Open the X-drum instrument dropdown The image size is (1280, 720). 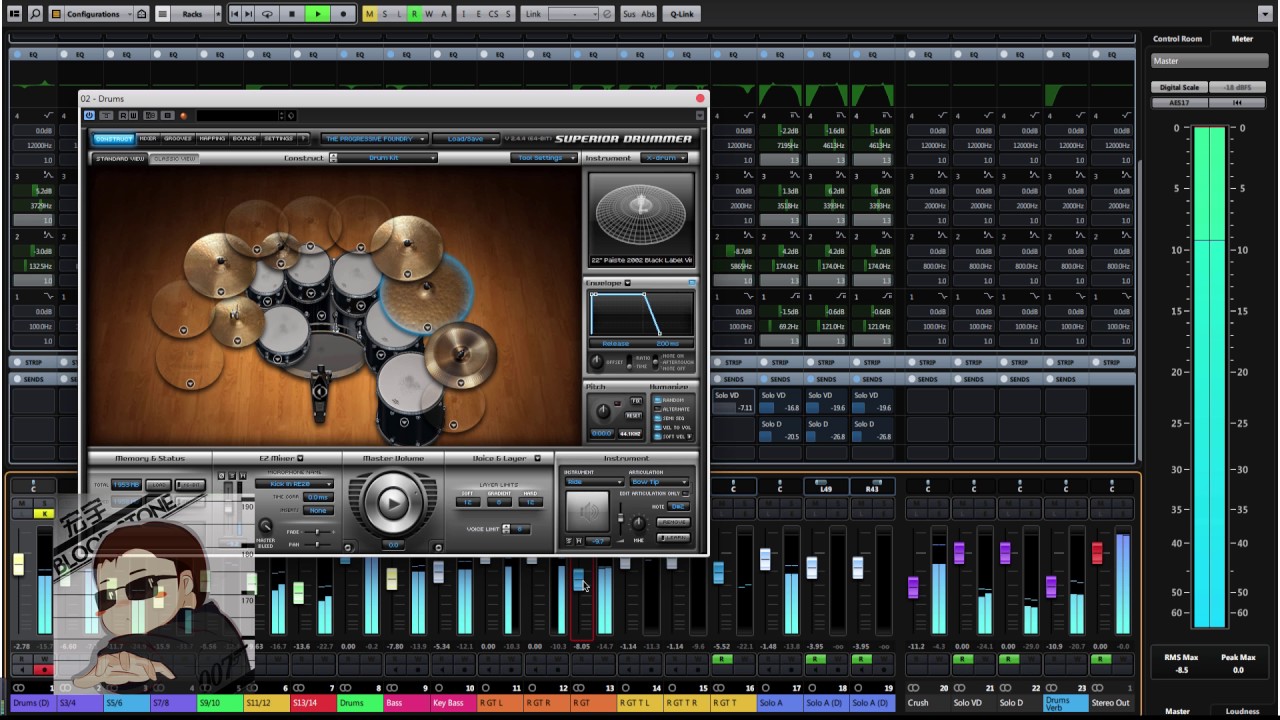click(666, 158)
